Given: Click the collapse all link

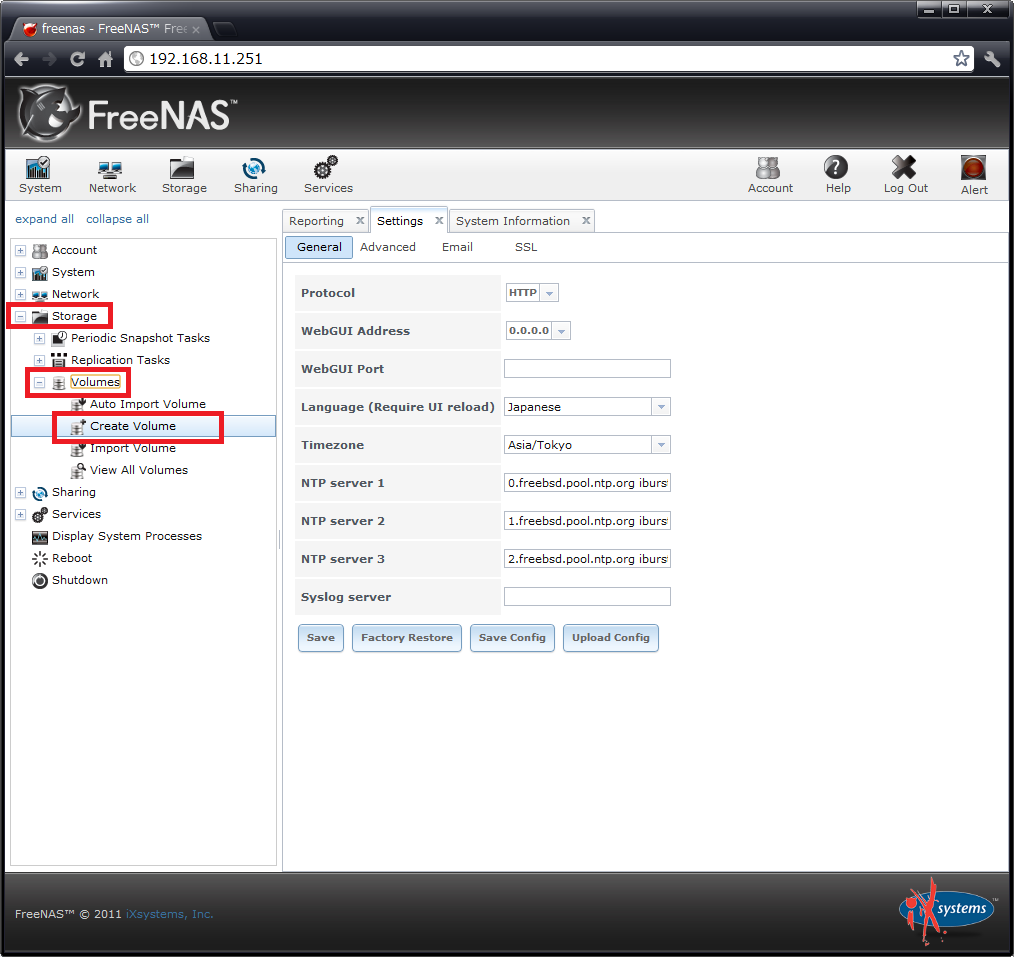Looking at the screenshot, I should point(117,219).
